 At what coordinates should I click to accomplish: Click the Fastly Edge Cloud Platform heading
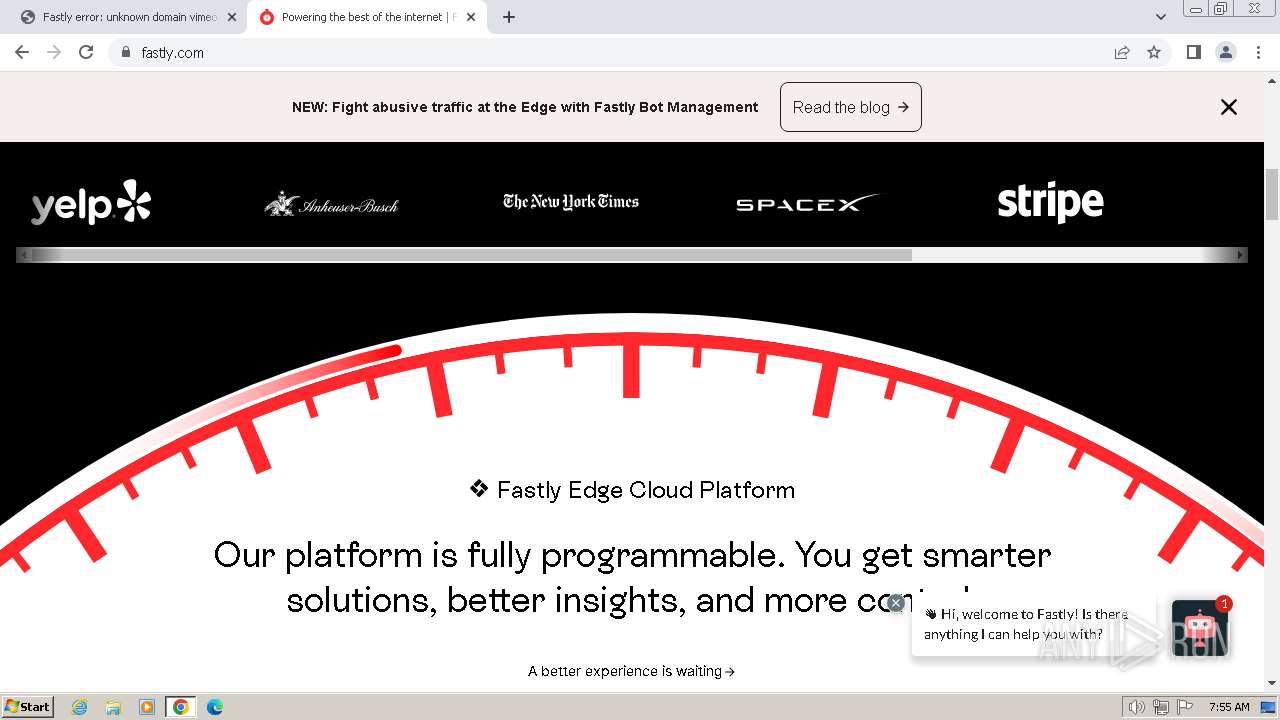[x=632, y=490]
